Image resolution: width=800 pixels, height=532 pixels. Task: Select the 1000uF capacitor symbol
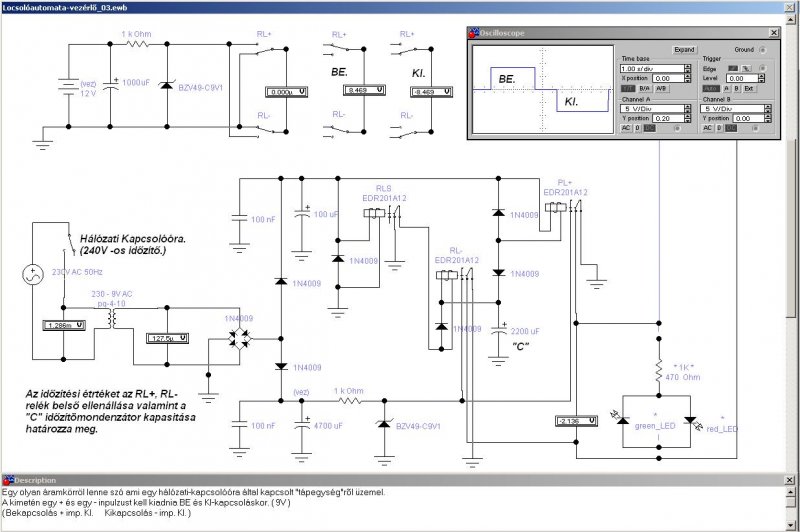110,85
